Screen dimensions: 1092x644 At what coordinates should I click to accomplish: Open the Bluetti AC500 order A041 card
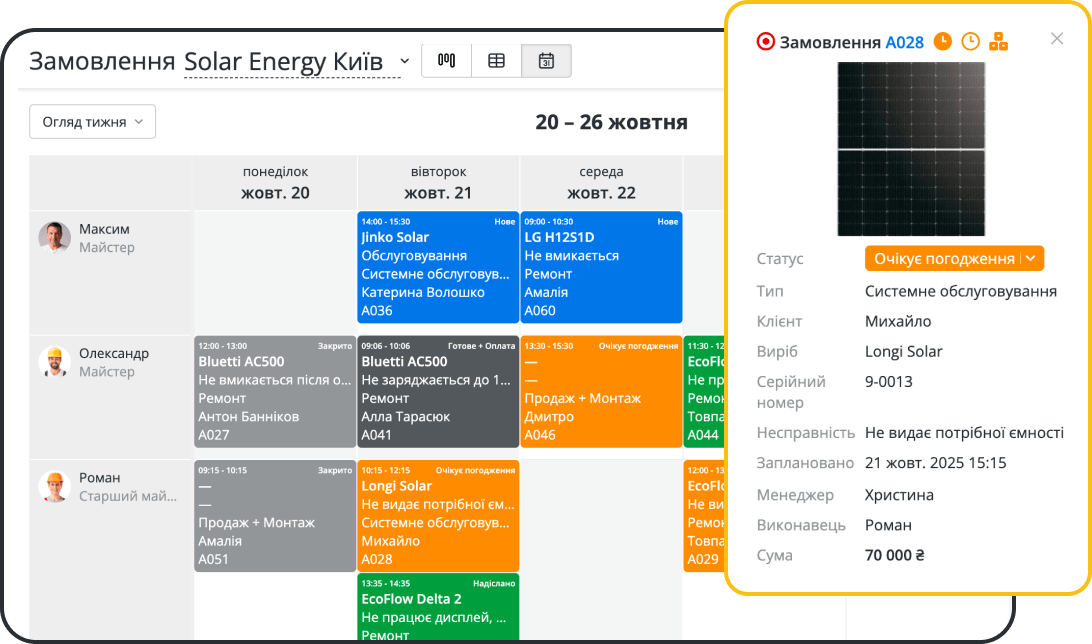(x=438, y=392)
